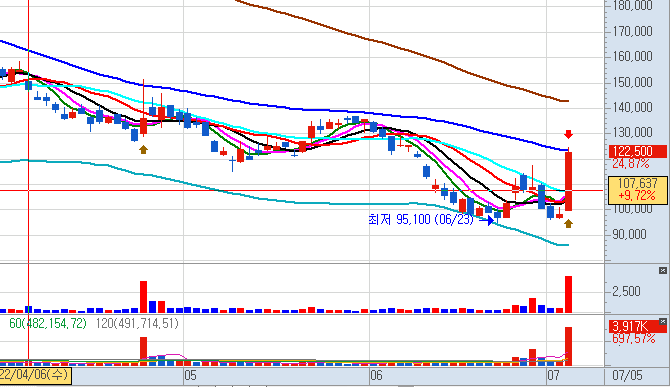The height and width of the screenshot is (387, 670).
Task: Click the 07/05 date label at axis end
Action: click(x=627, y=375)
